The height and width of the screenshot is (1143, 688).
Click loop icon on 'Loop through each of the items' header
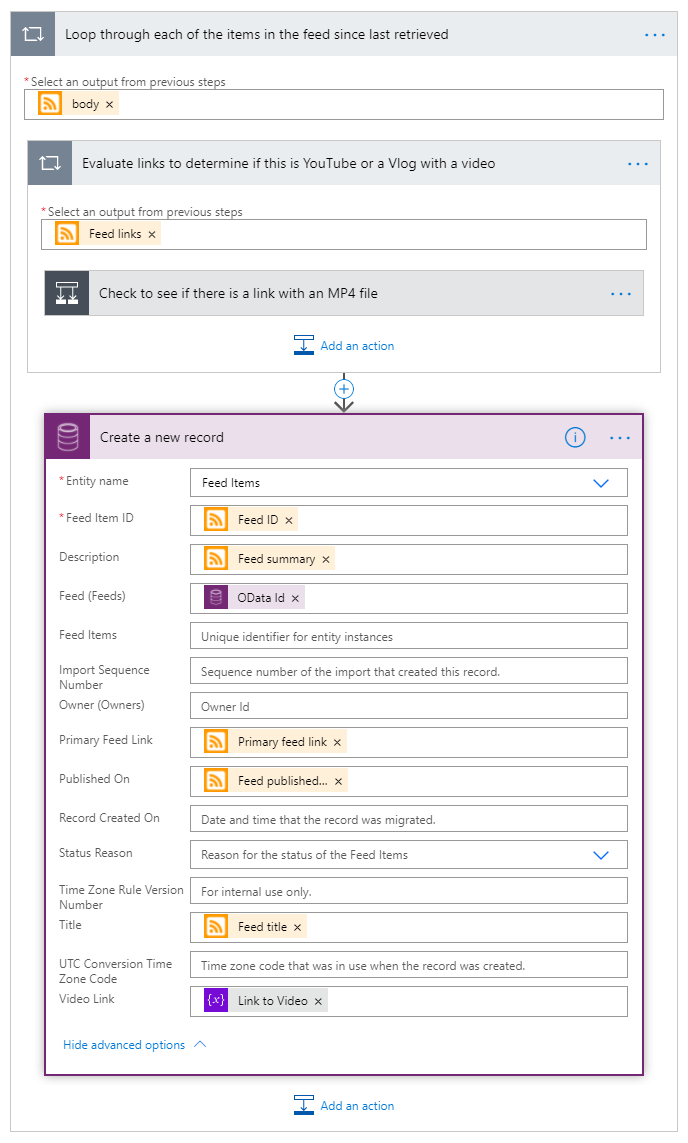pyautogui.click(x=33, y=34)
